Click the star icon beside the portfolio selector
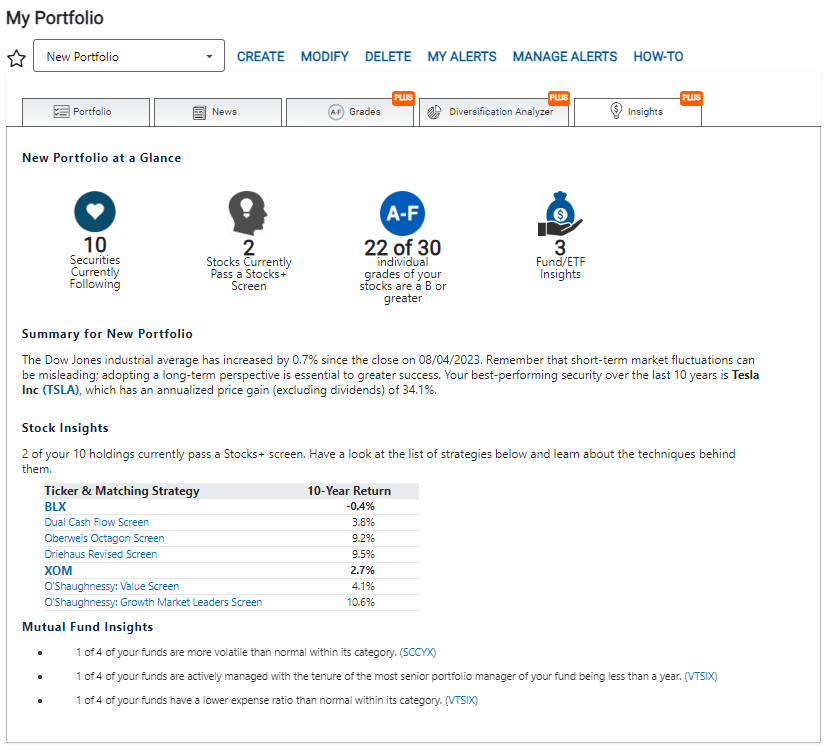The height and width of the screenshot is (754, 827). [17, 58]
